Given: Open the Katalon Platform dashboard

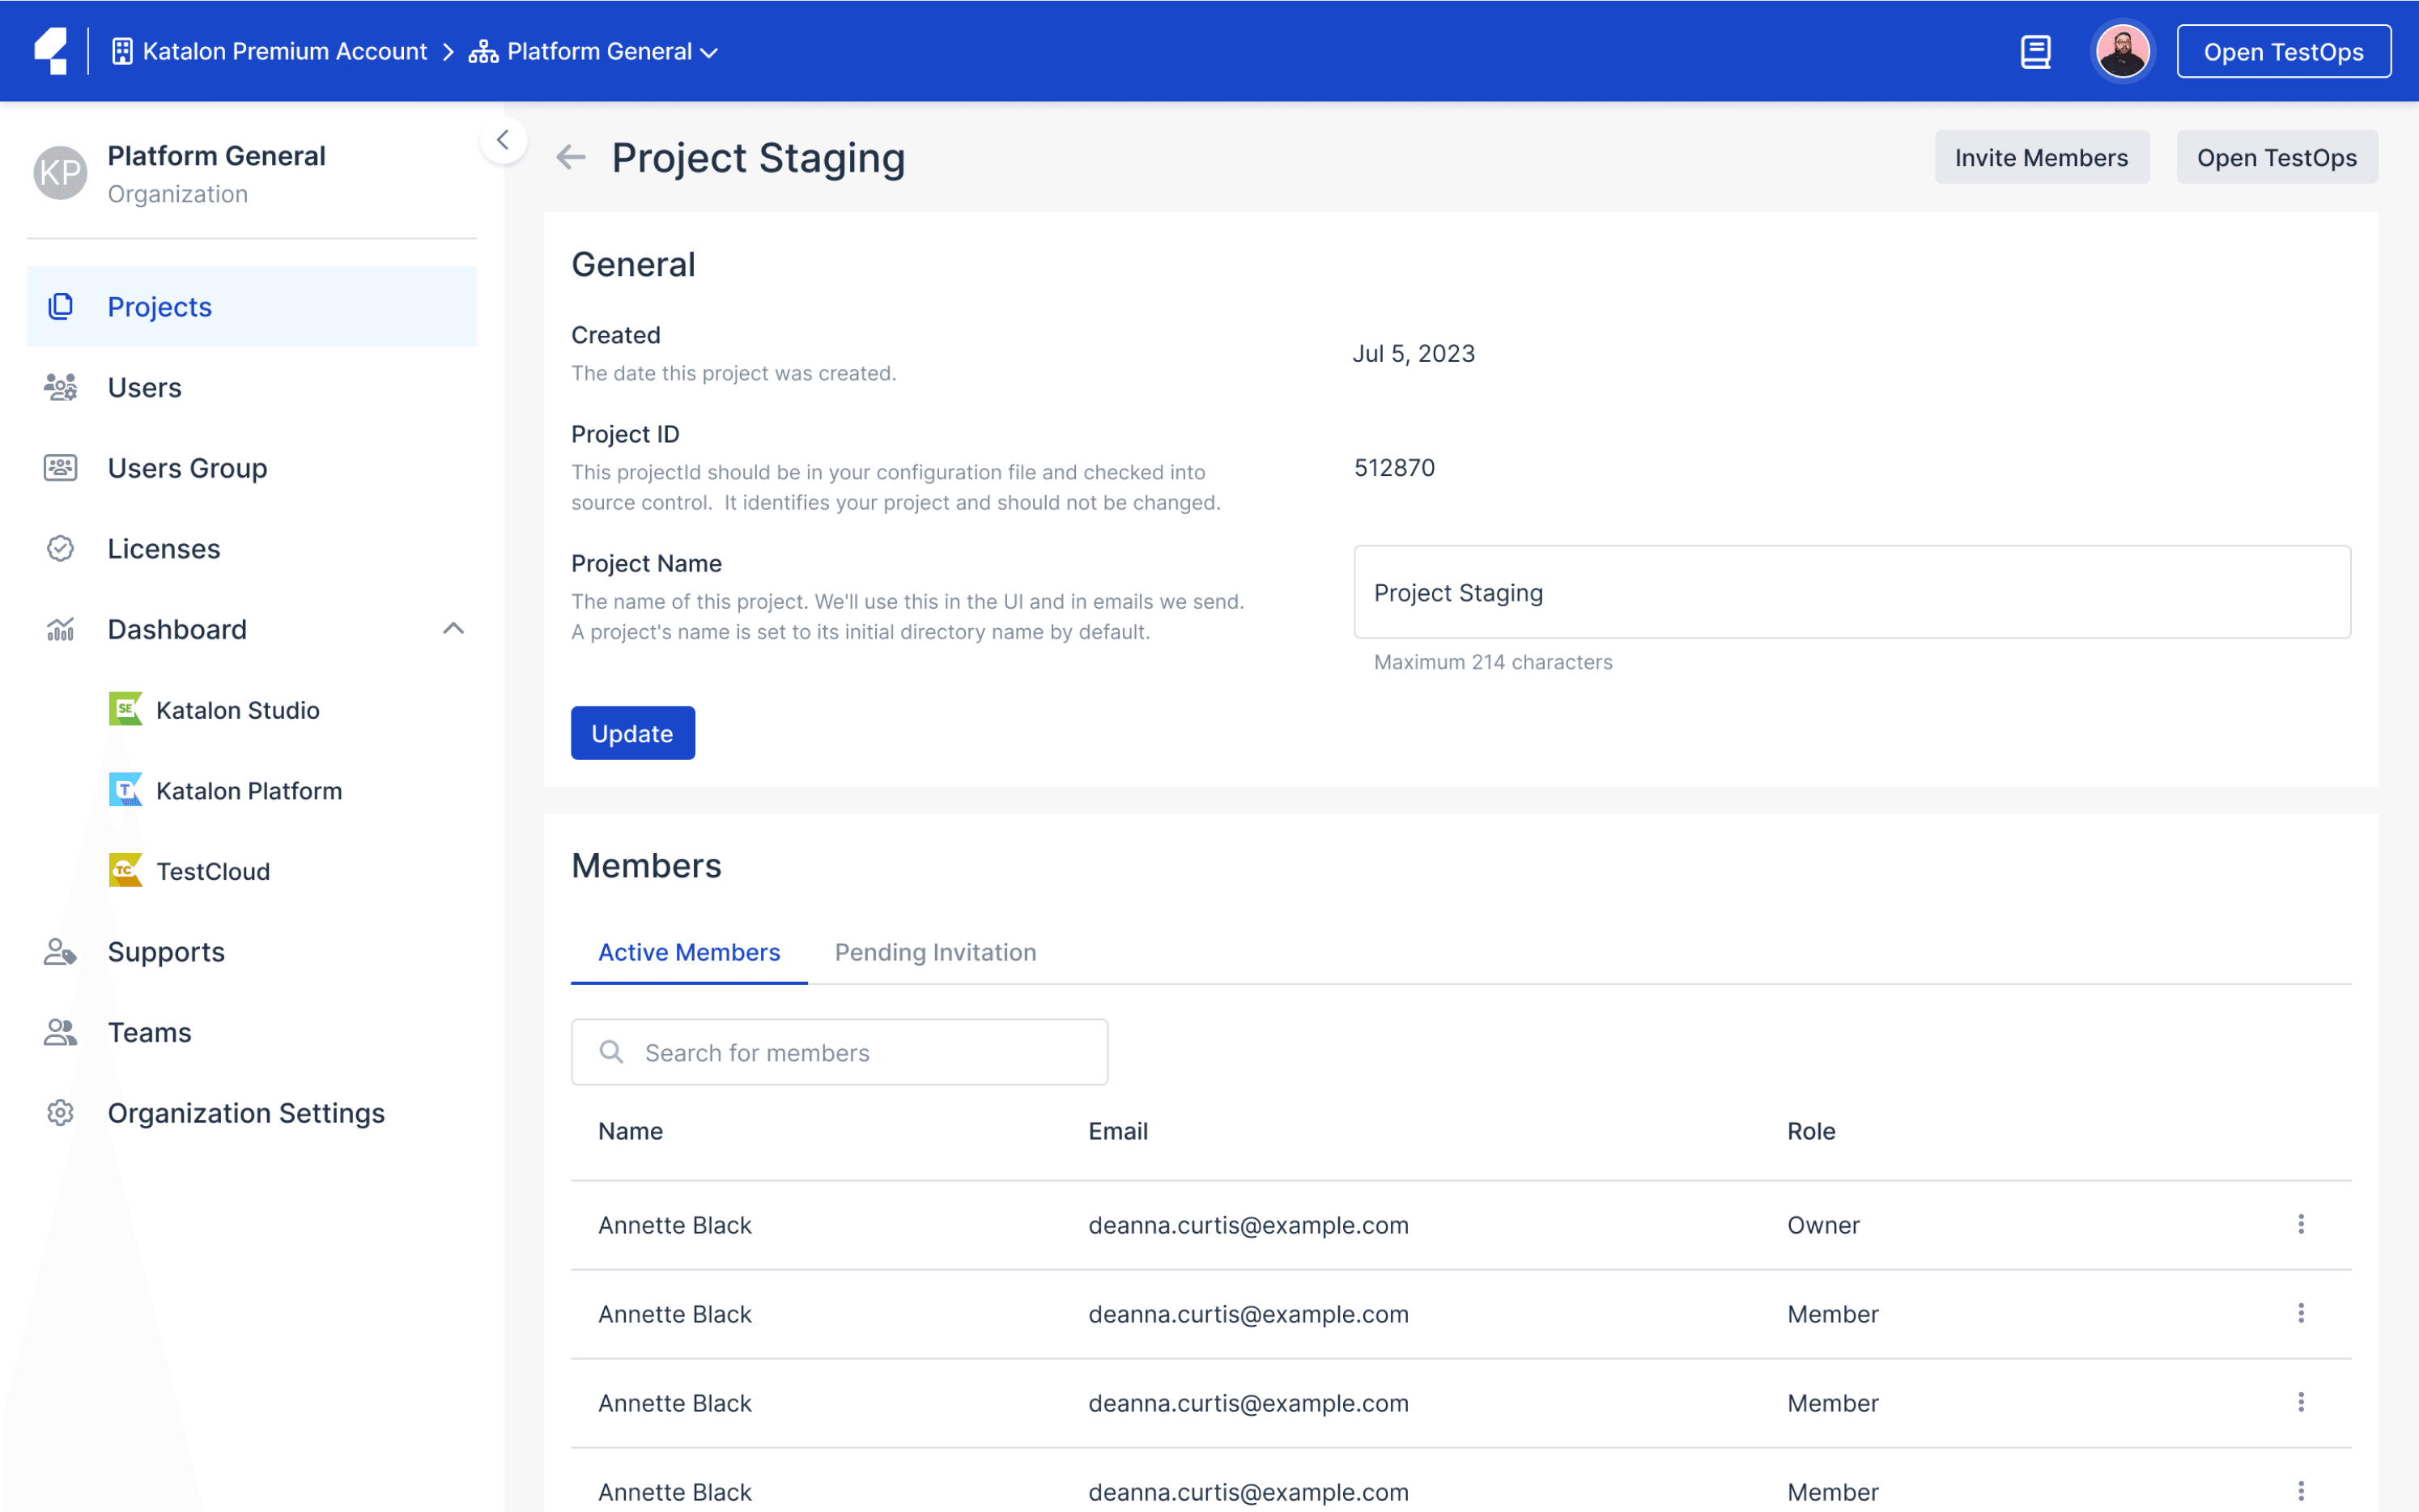Looking at the screenshot, I should pos(249,790).
